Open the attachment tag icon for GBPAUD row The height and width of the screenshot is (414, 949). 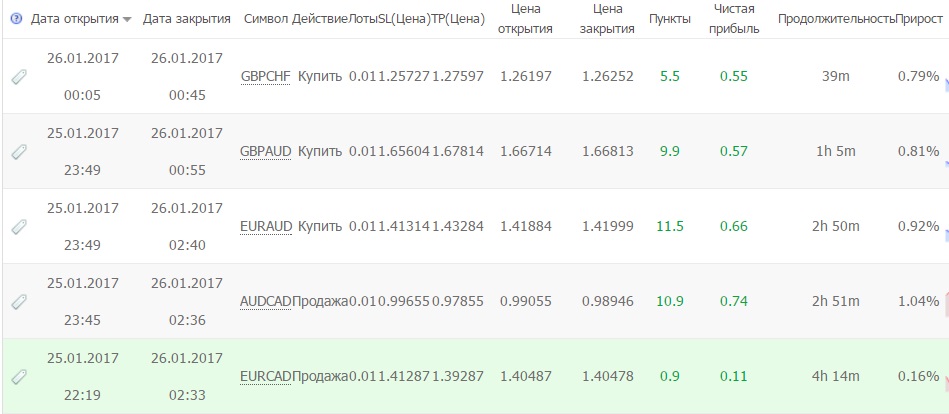pos(19,151)
